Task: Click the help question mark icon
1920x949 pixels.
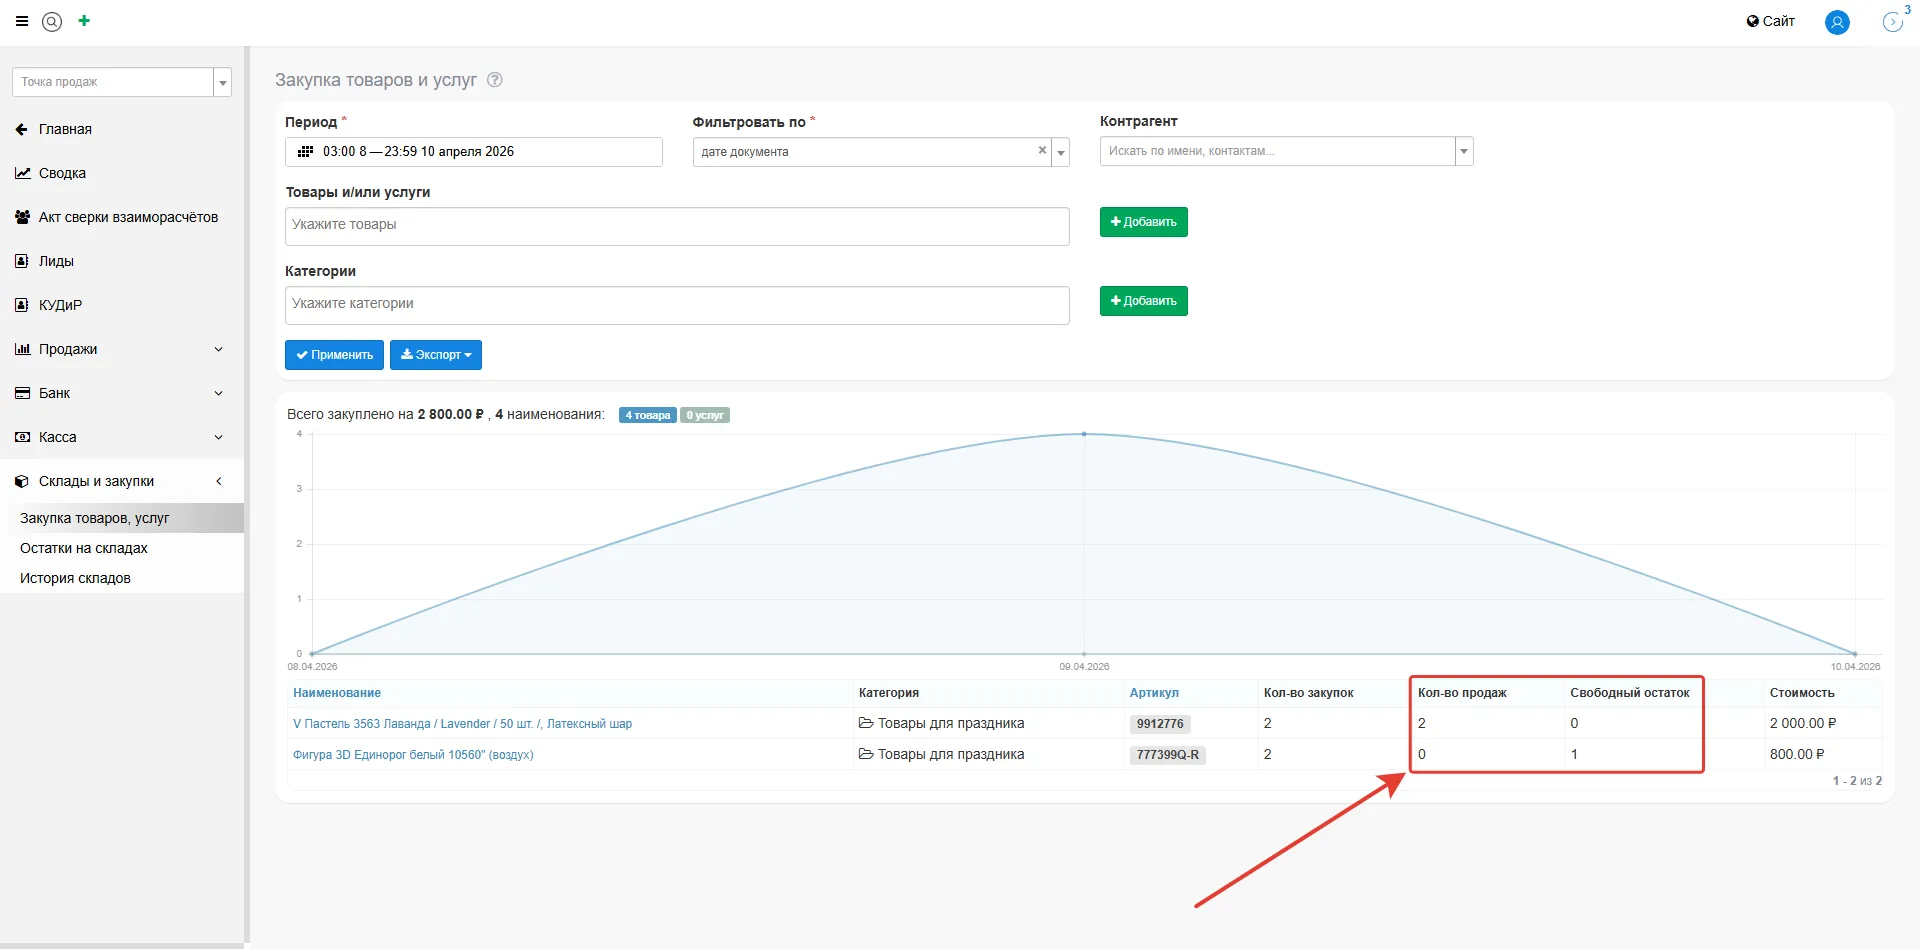Action: tap(494, 80)
